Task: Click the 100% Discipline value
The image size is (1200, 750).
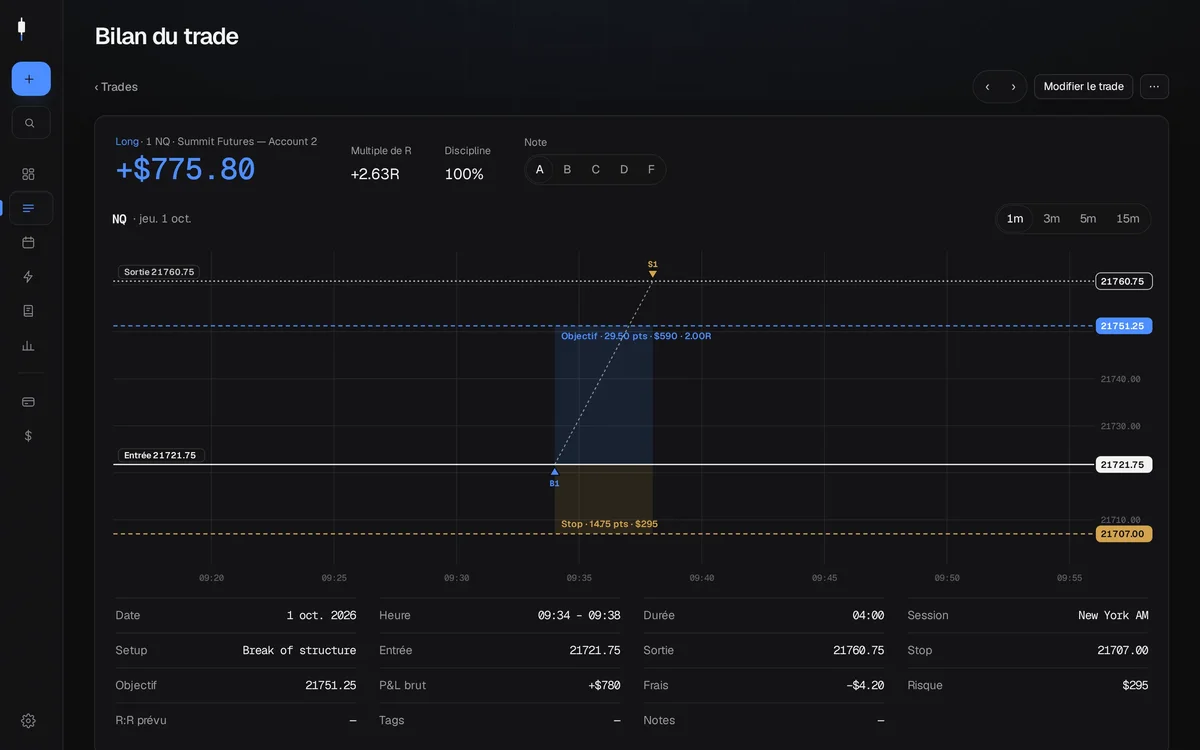Action: [464, 174]
